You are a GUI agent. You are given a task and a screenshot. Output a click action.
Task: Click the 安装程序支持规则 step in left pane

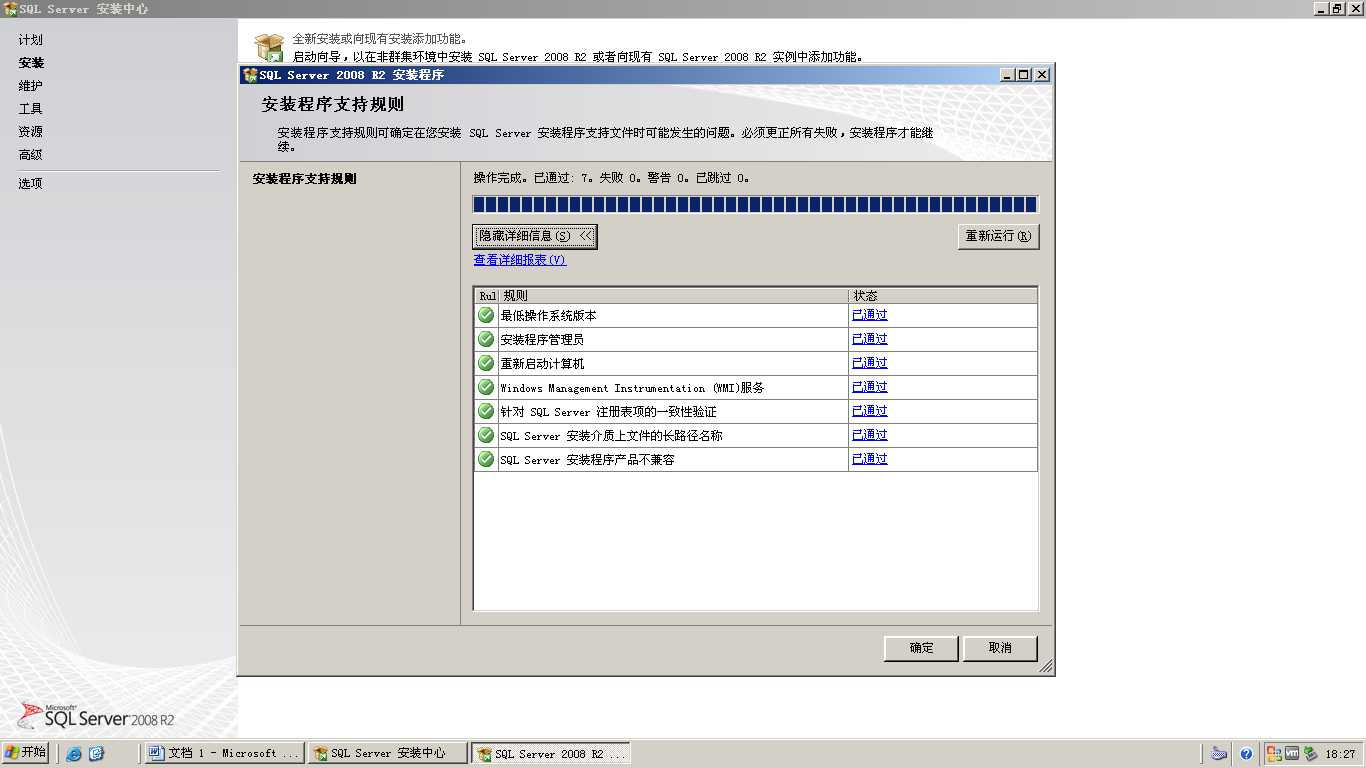tap(305, 179)
